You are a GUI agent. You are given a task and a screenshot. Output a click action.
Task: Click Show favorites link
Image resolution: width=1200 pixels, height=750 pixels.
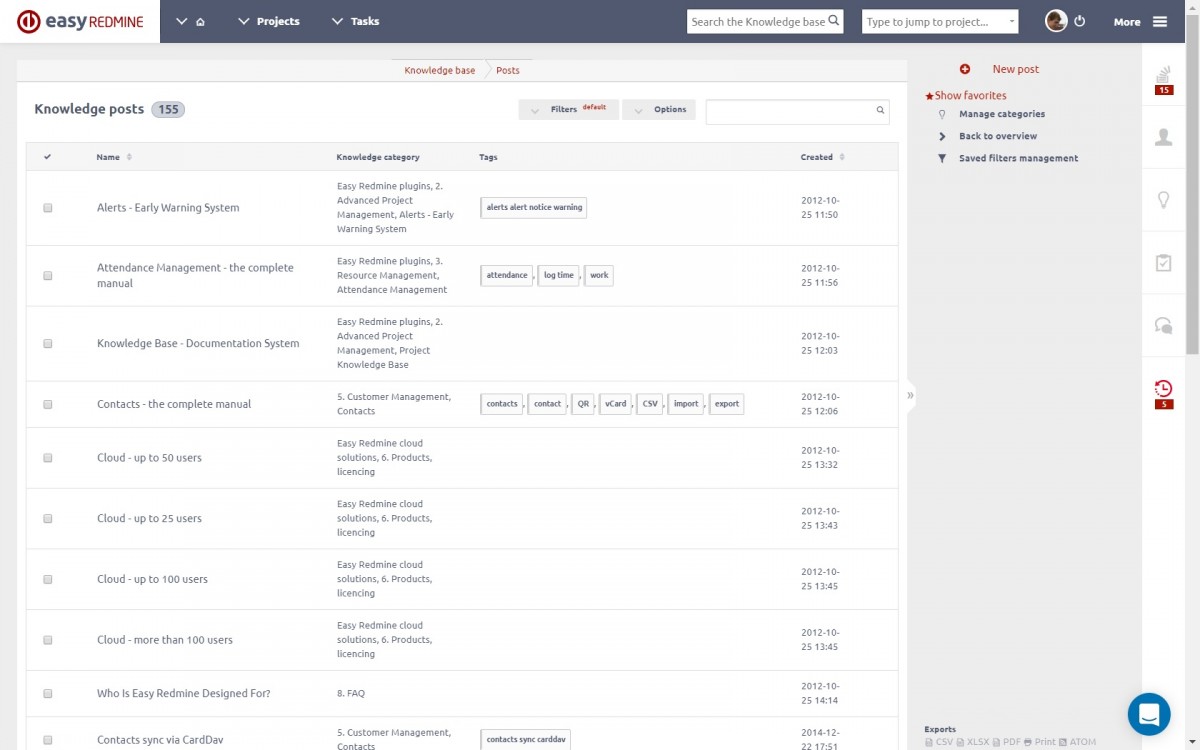click(971, 96)
